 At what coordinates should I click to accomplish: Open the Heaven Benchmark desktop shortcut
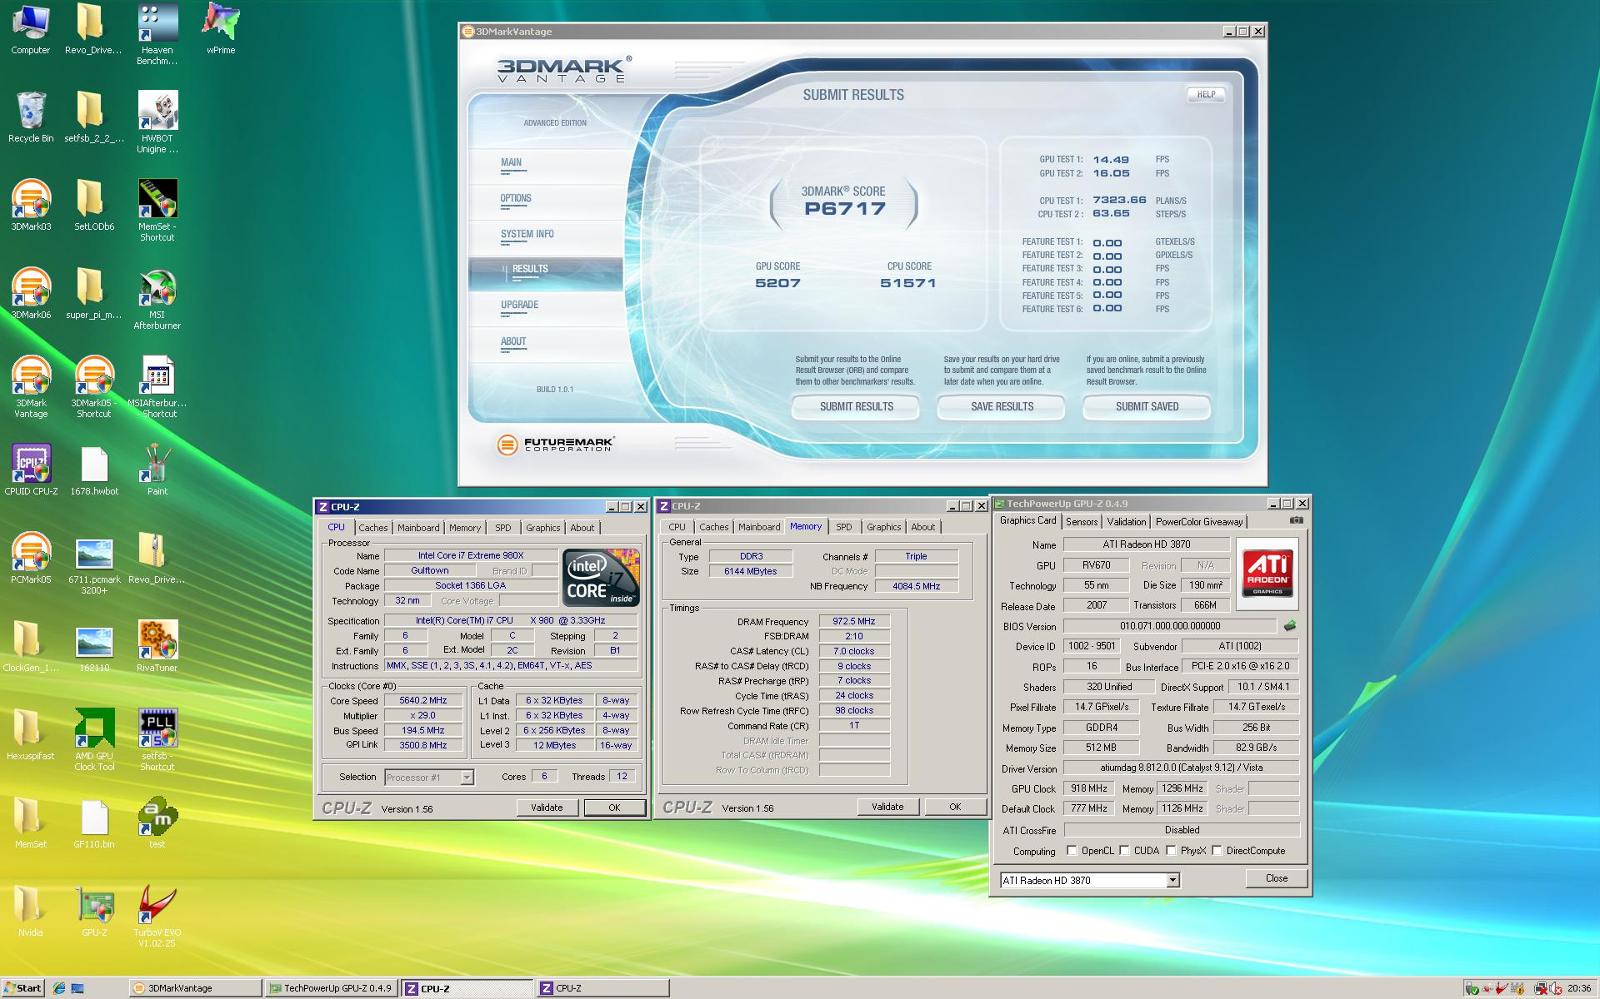(157, 34)
